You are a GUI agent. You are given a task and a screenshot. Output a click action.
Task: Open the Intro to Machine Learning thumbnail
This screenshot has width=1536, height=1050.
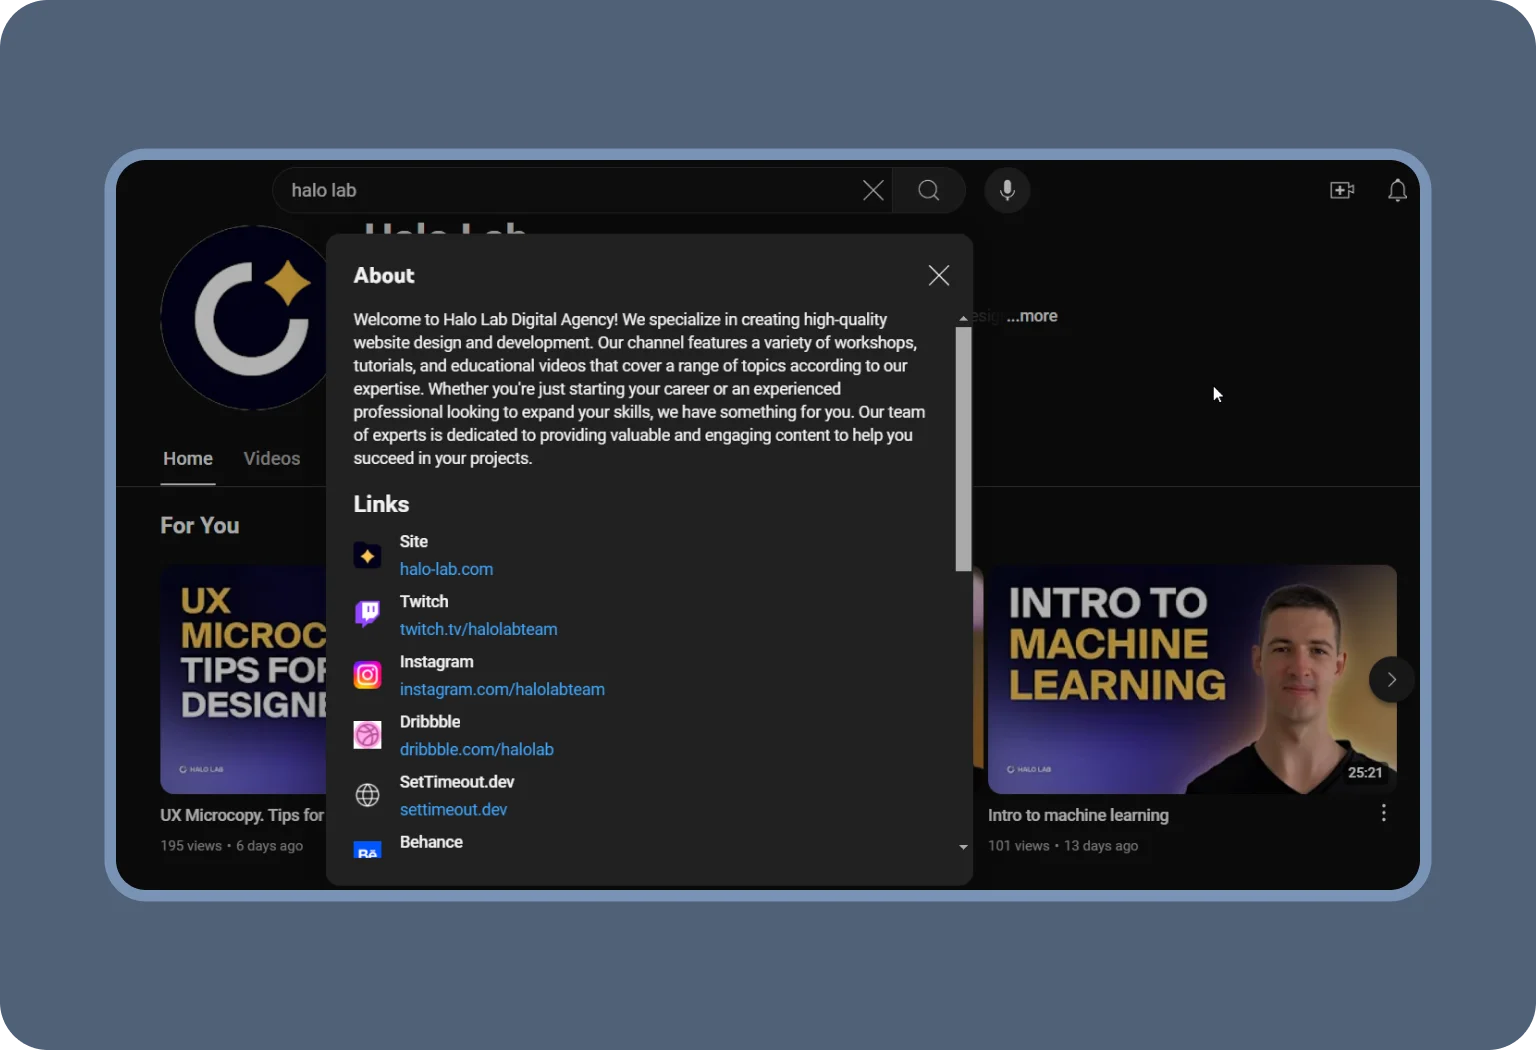coord(1192,679)
